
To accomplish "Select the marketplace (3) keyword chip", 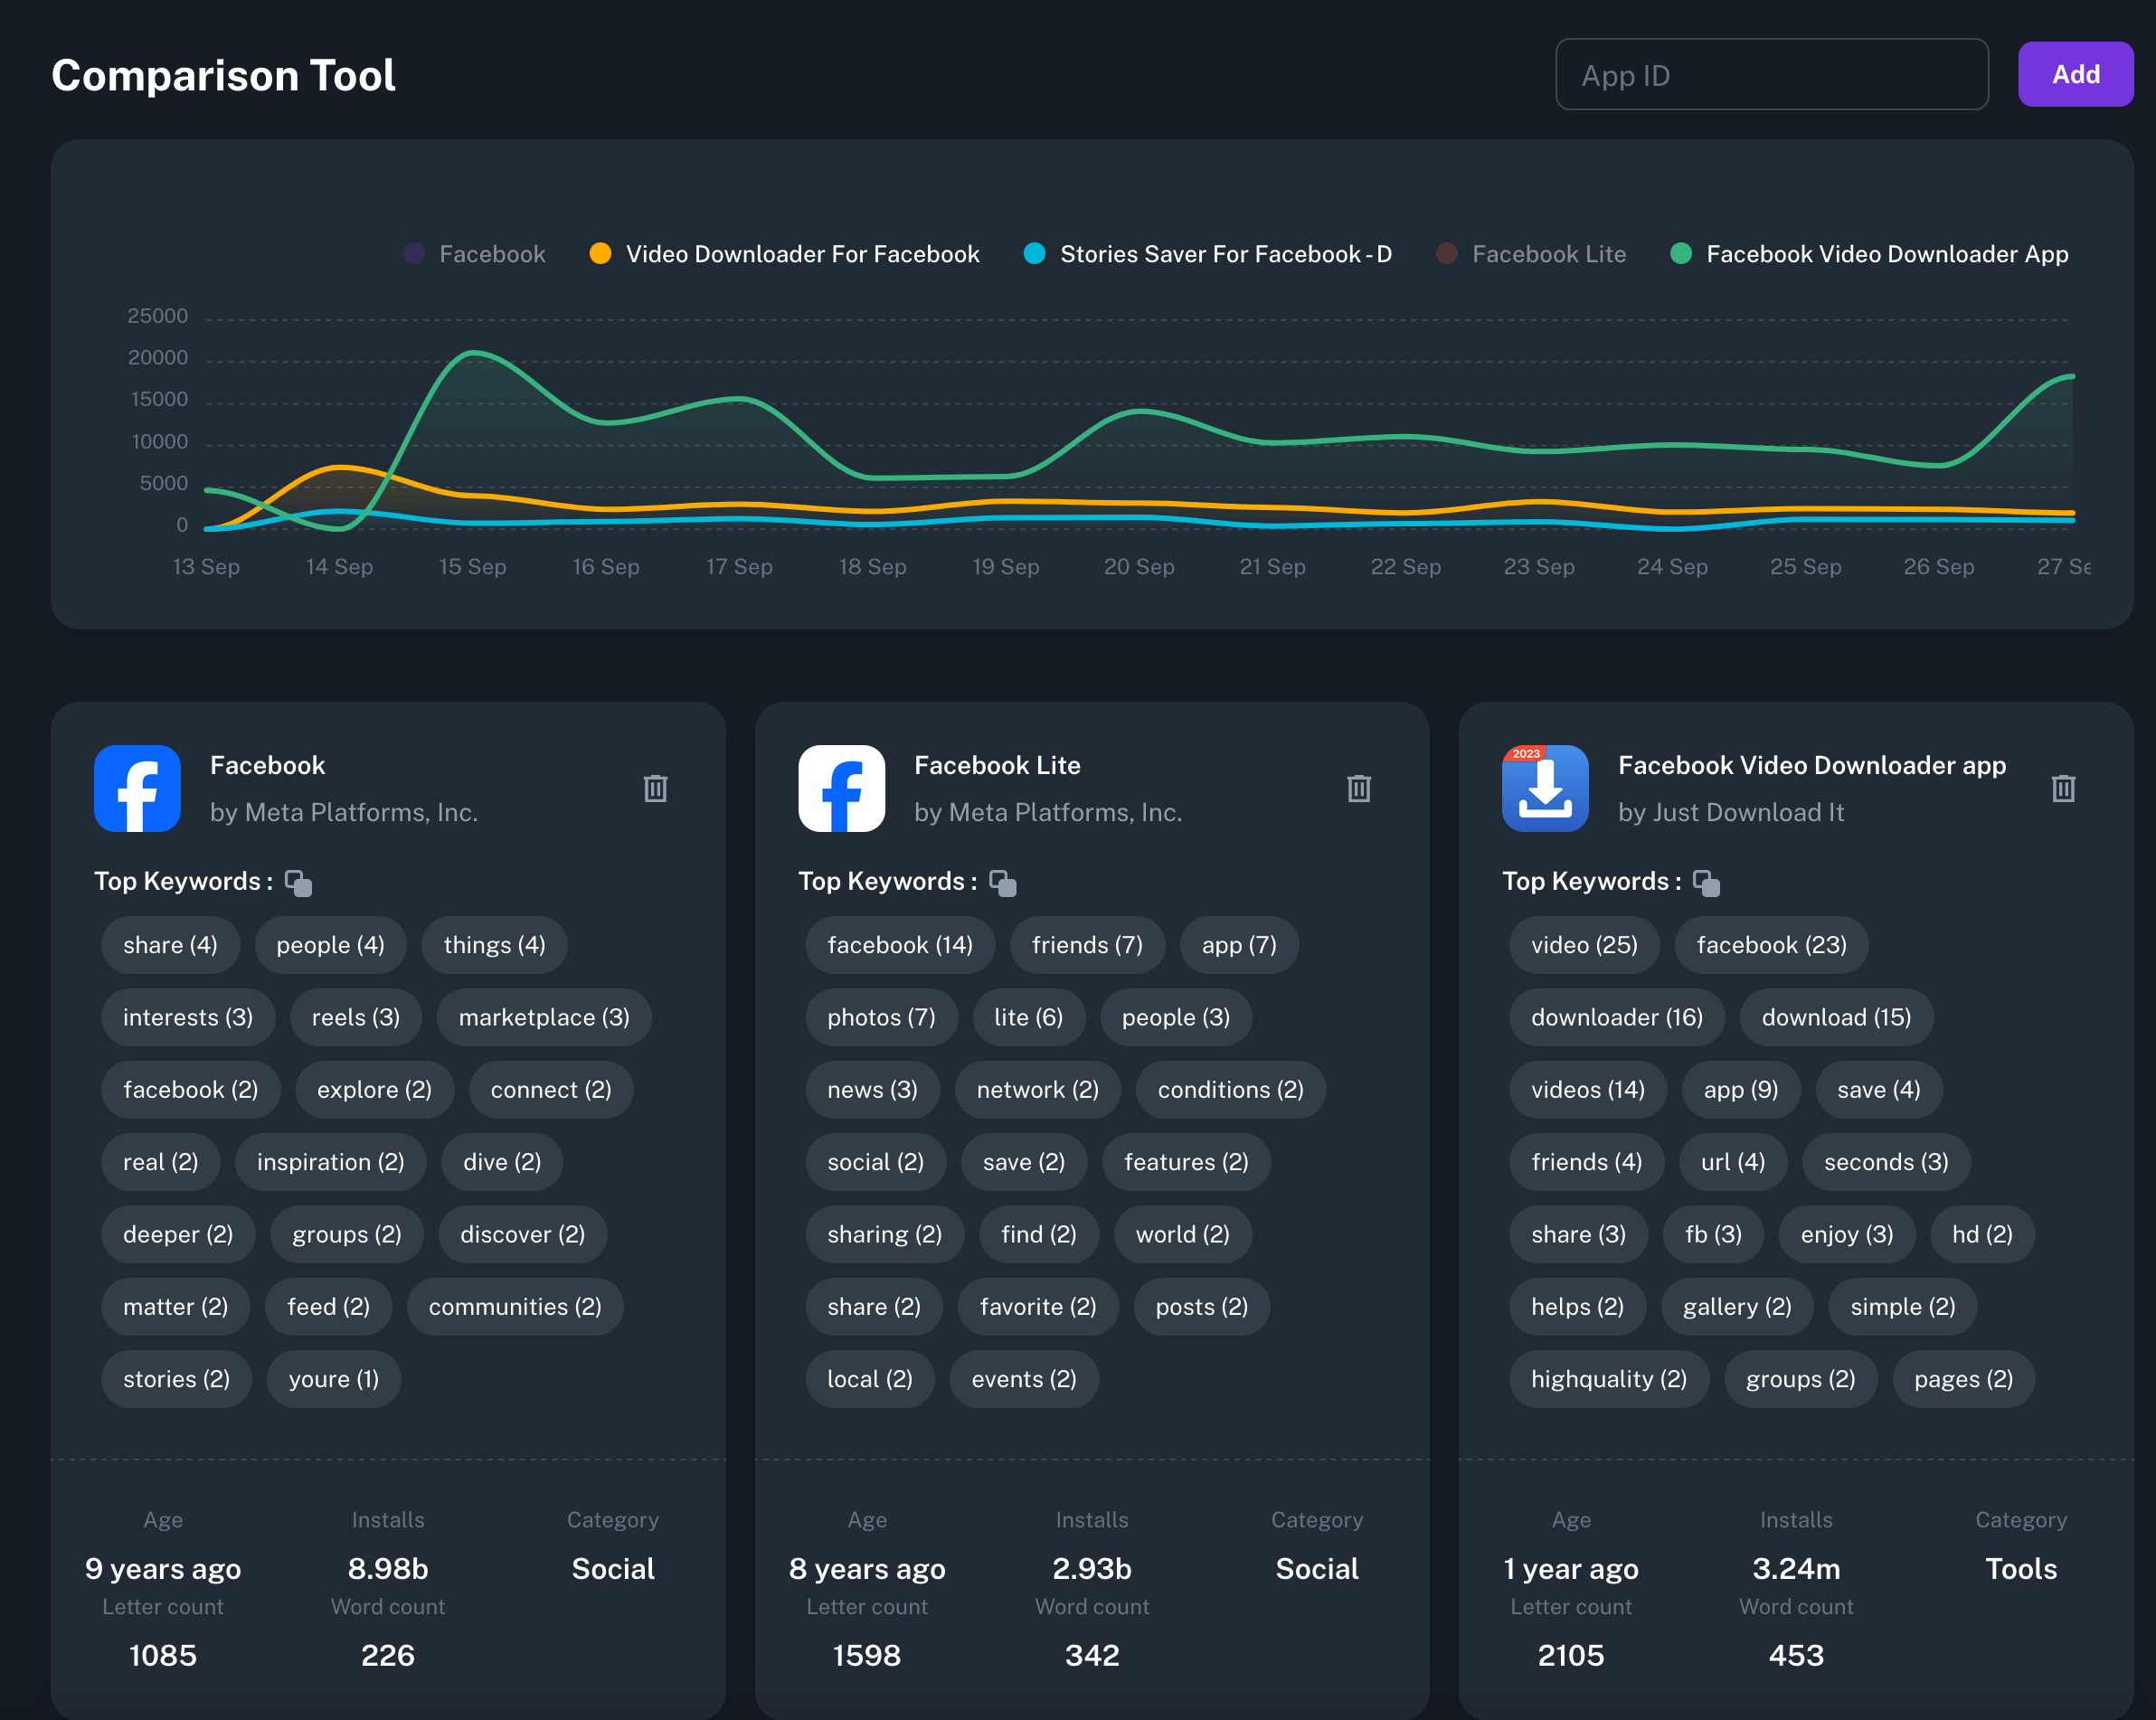I will (544, 1017).
